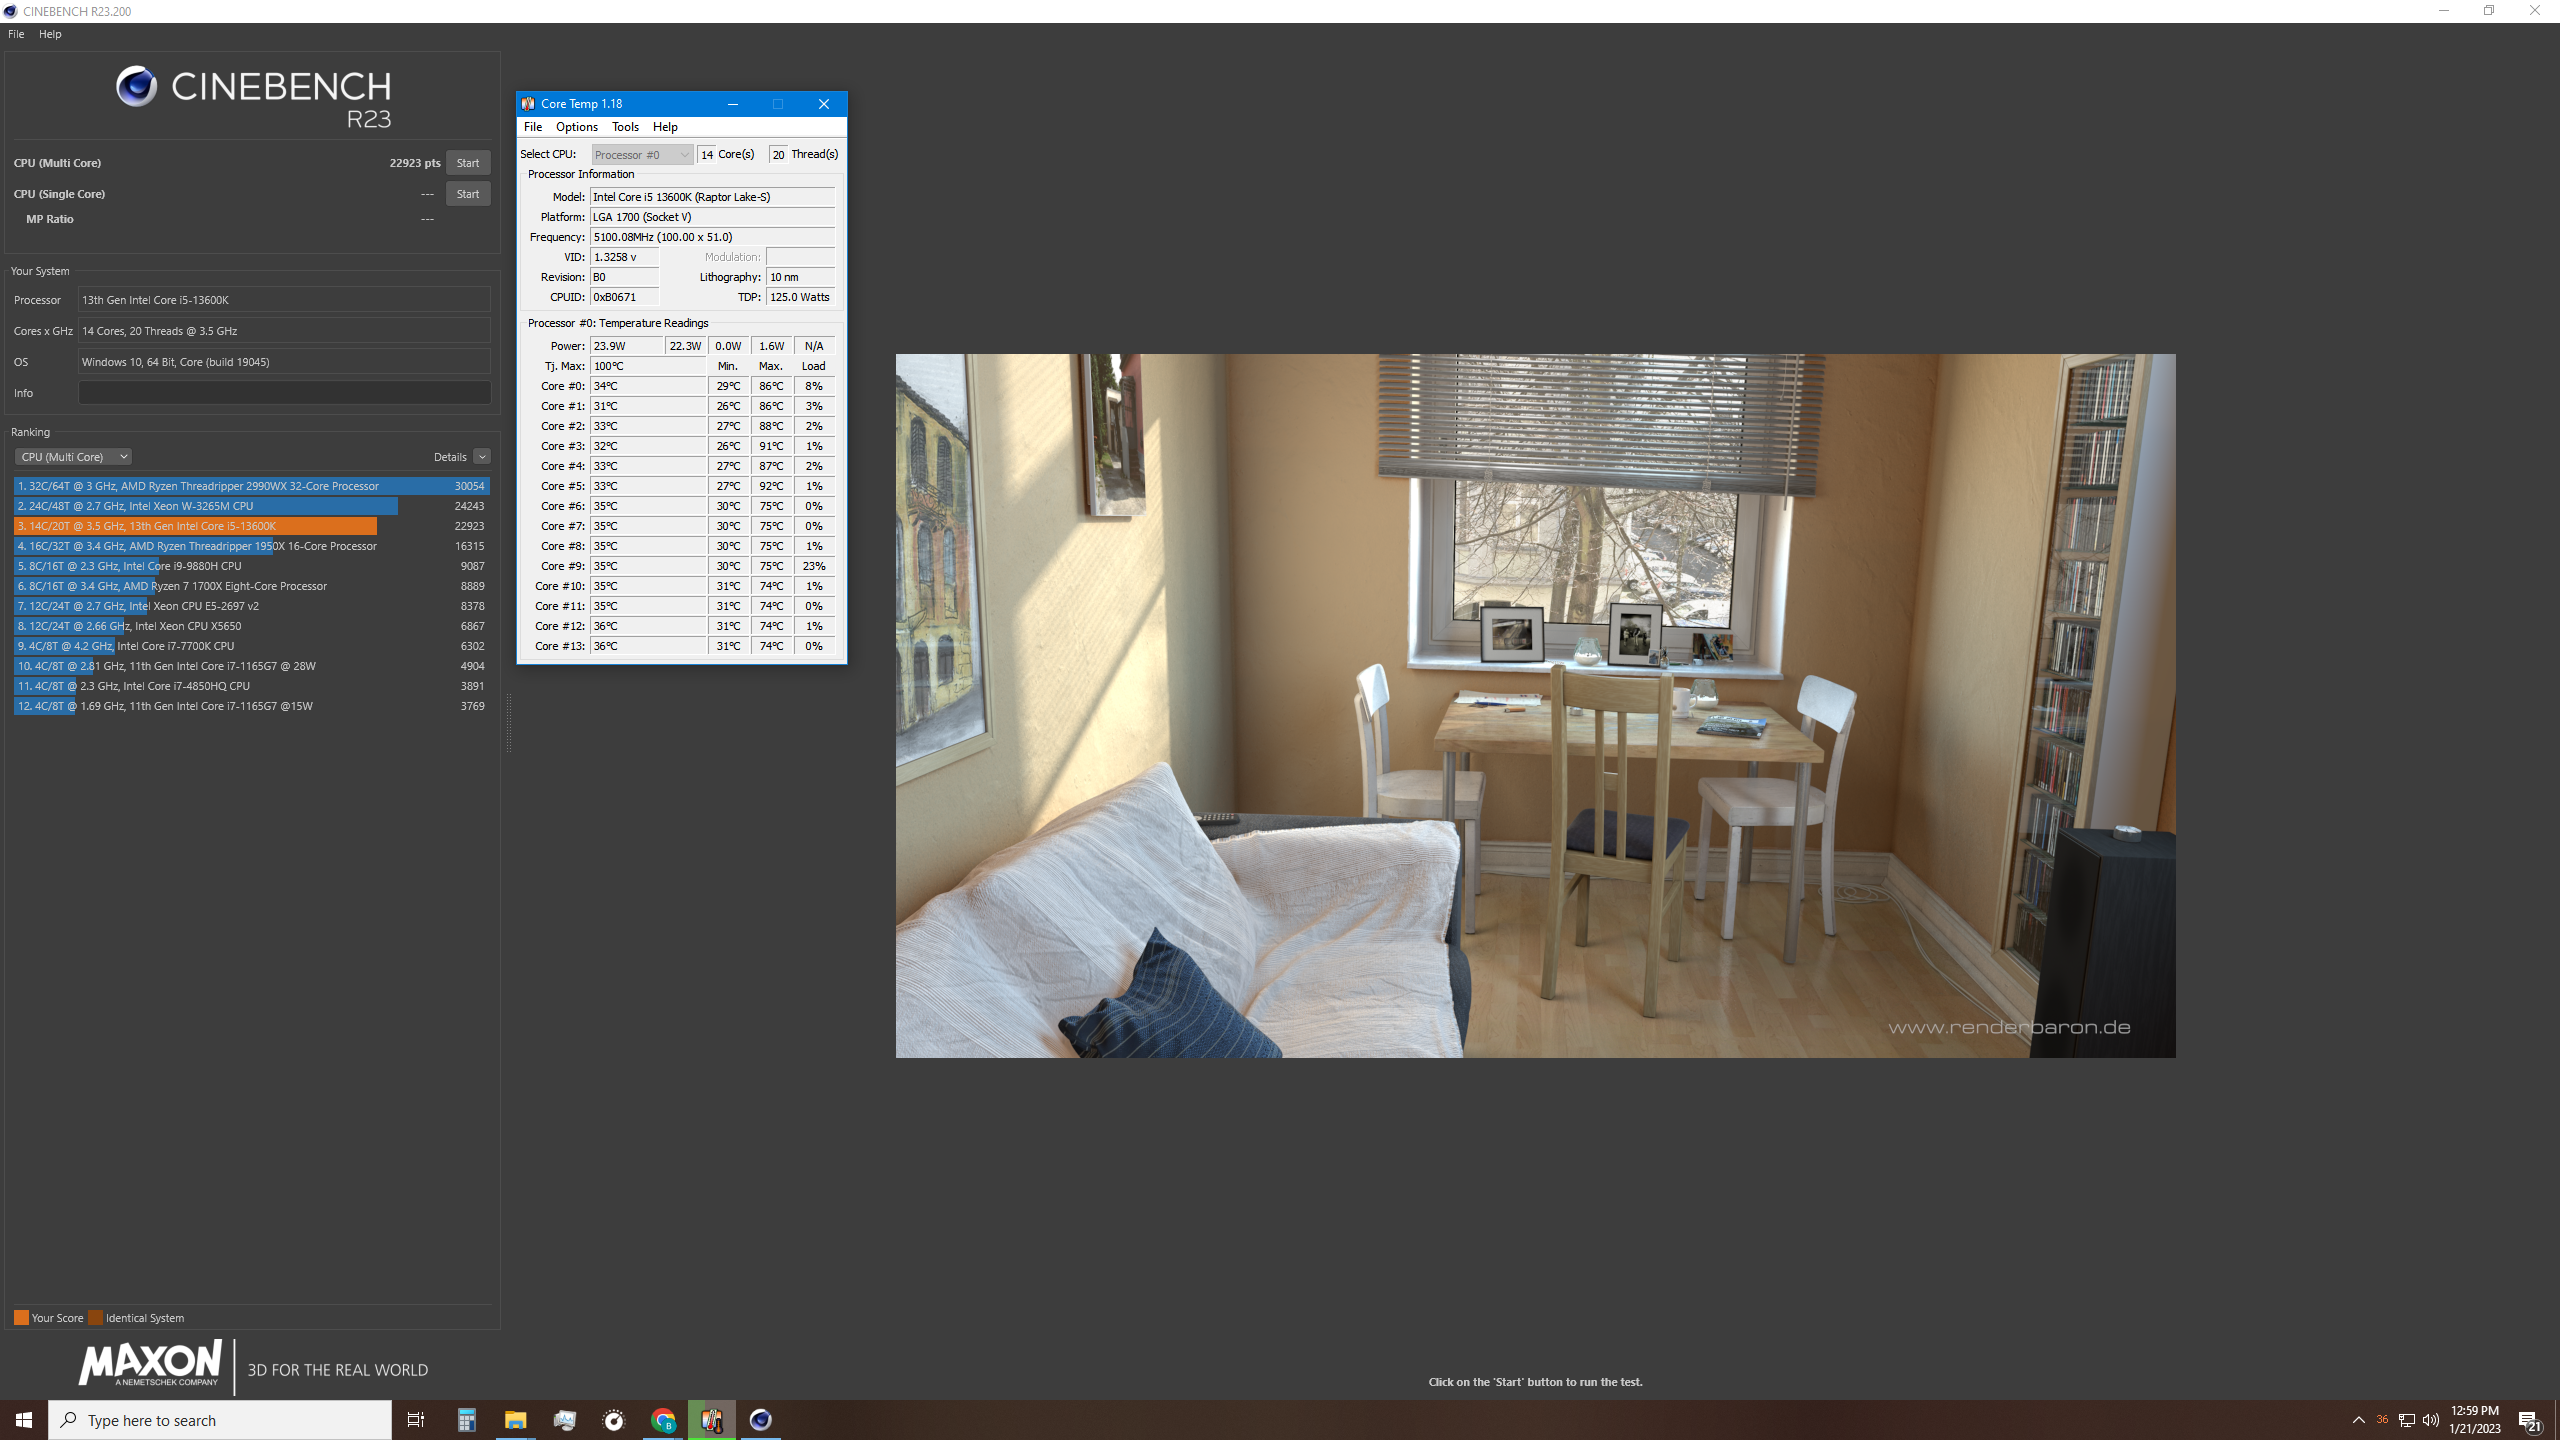This screenshot has height=1440, width=2560.
Task: Select ranking row Xeon E5-2697 v2
Action: coord(251,606)
